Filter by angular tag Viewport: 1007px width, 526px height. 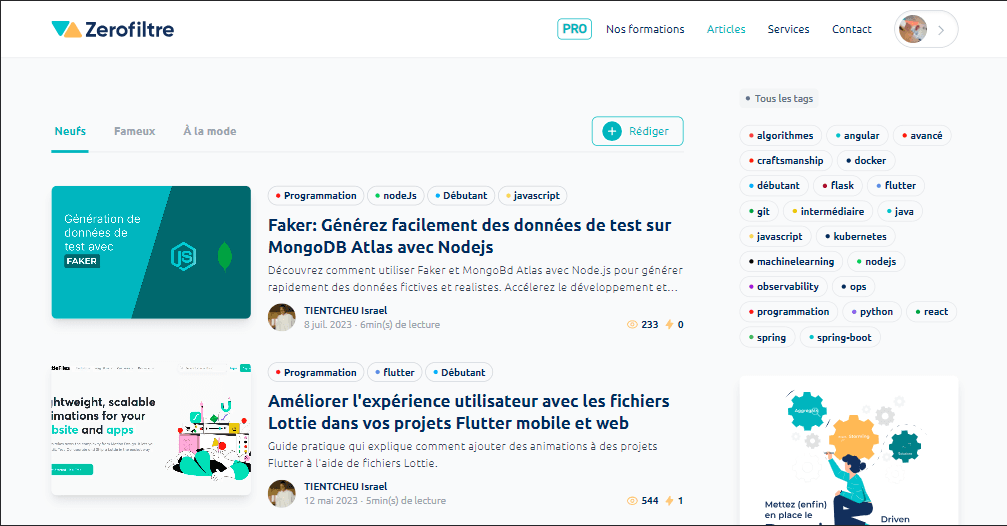tap(857, 136)
